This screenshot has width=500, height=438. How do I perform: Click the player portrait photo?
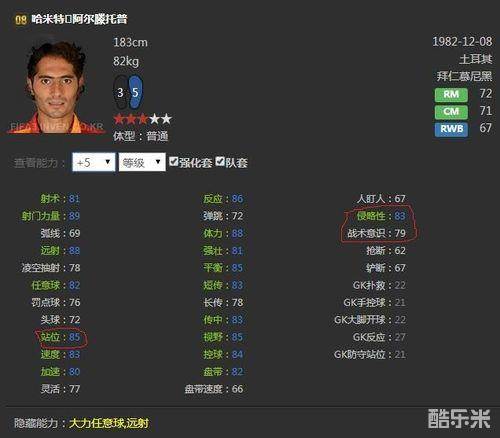tap(55, 87)
